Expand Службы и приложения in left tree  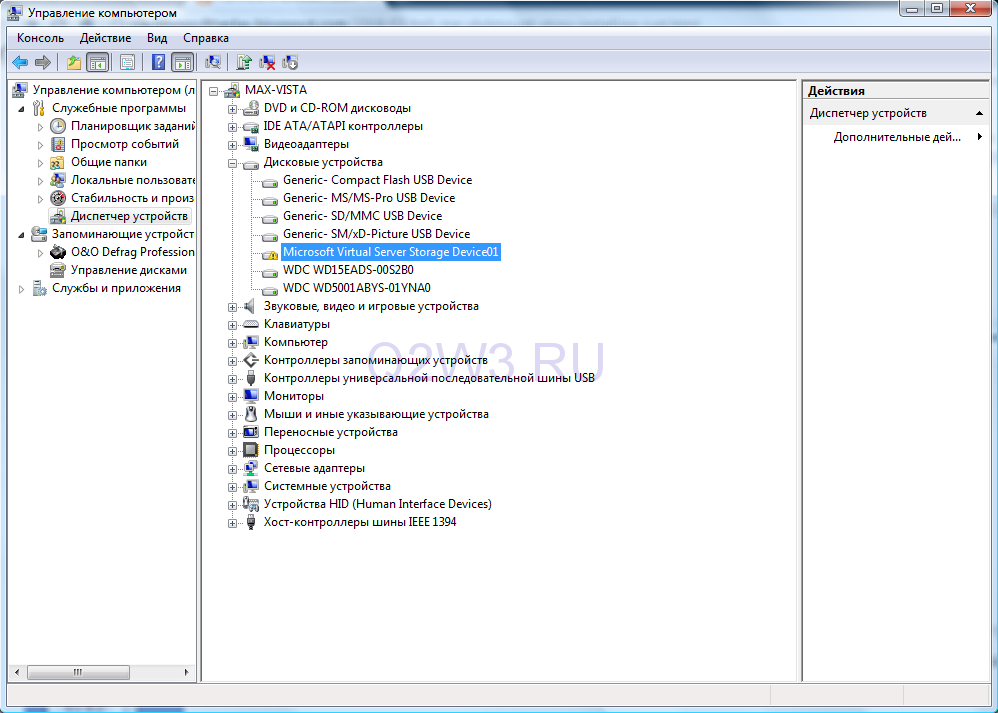[x=22, y=289]
